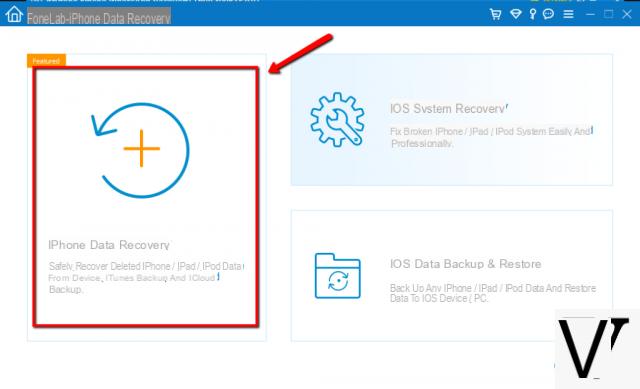640x389 pixels.
Task: Open the chat feedback bubble icon
Action: pos(549,14)
